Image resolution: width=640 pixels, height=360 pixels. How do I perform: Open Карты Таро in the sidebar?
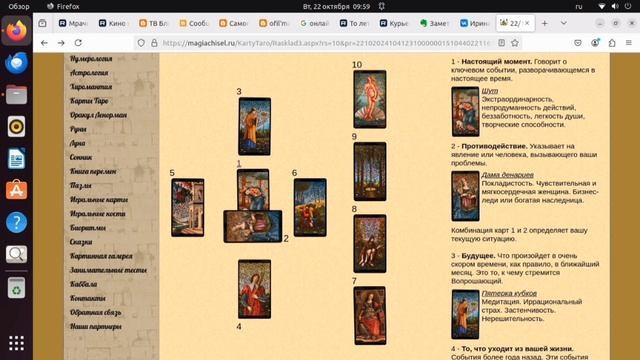[89, 101]
